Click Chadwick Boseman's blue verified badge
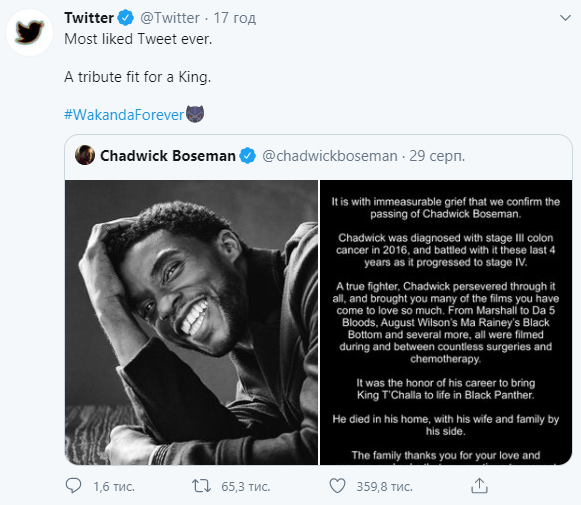This screenshot has height=505, width=581. [248, 156]
